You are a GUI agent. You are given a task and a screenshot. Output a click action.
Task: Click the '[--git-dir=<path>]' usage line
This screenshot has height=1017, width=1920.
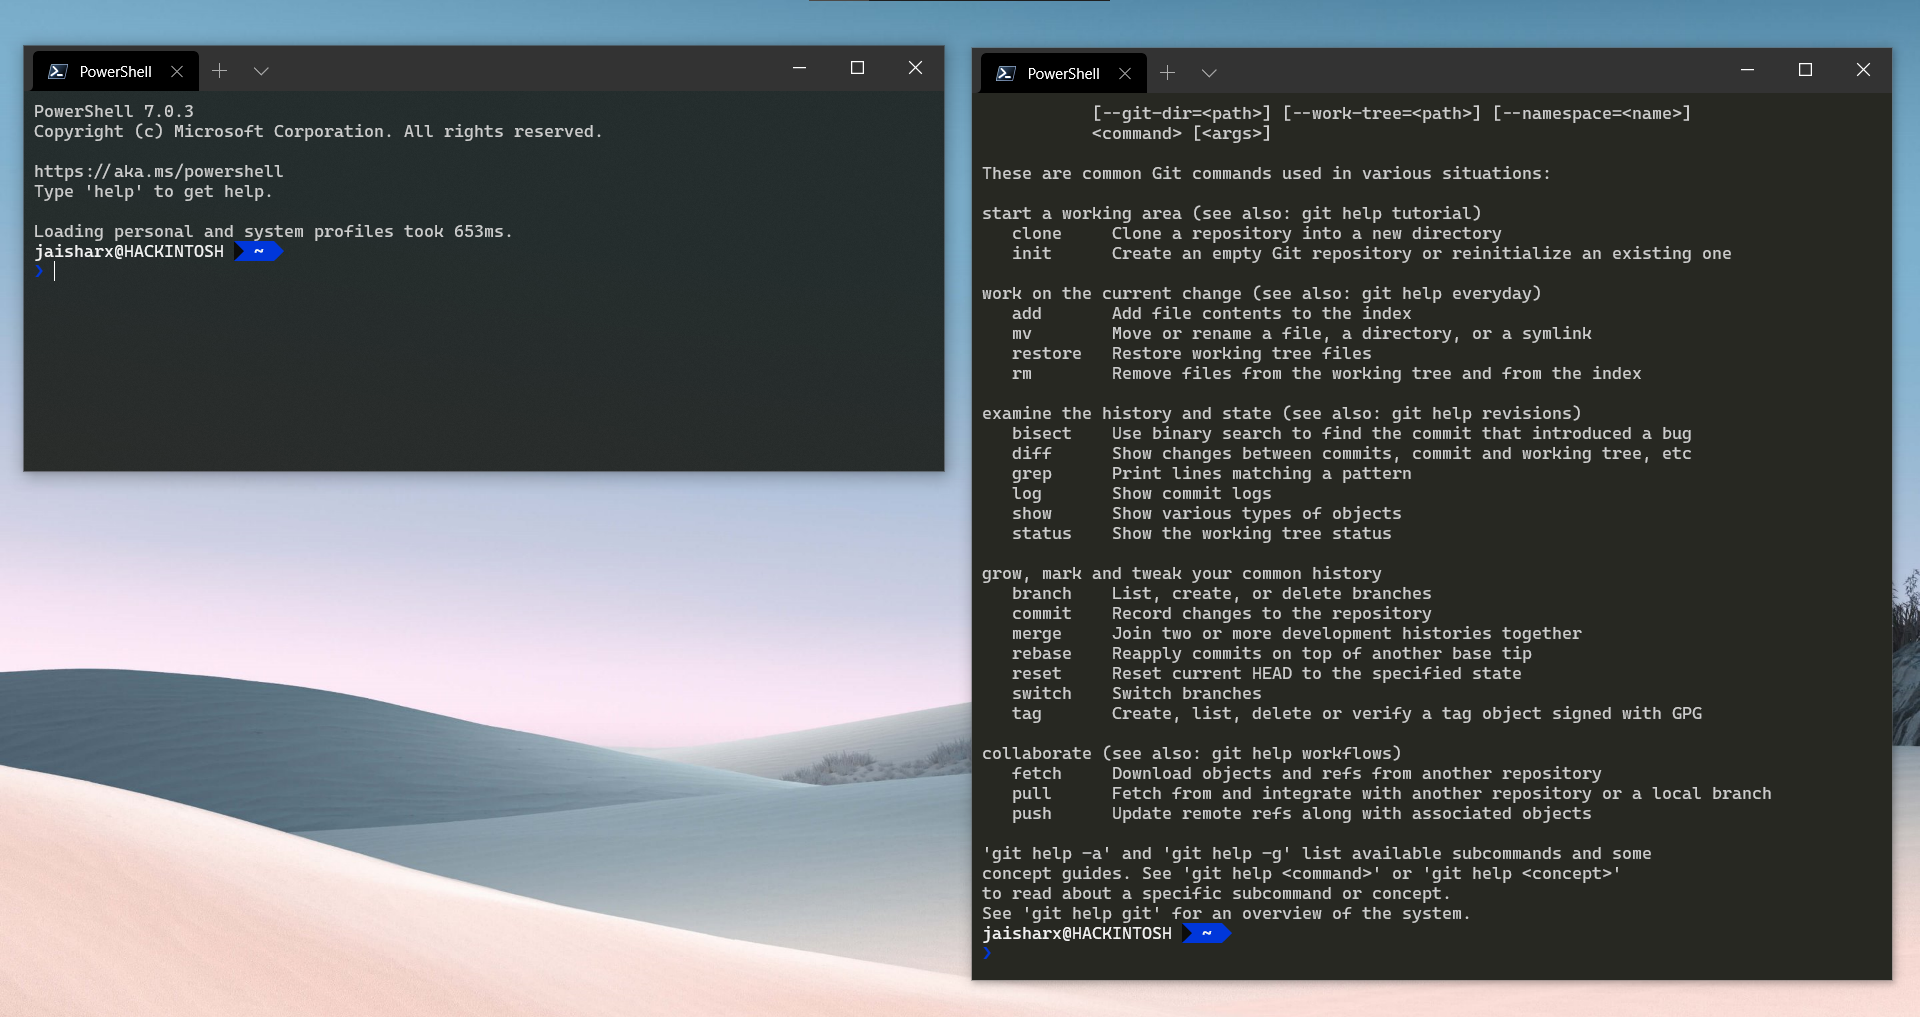pos(1392,114)
